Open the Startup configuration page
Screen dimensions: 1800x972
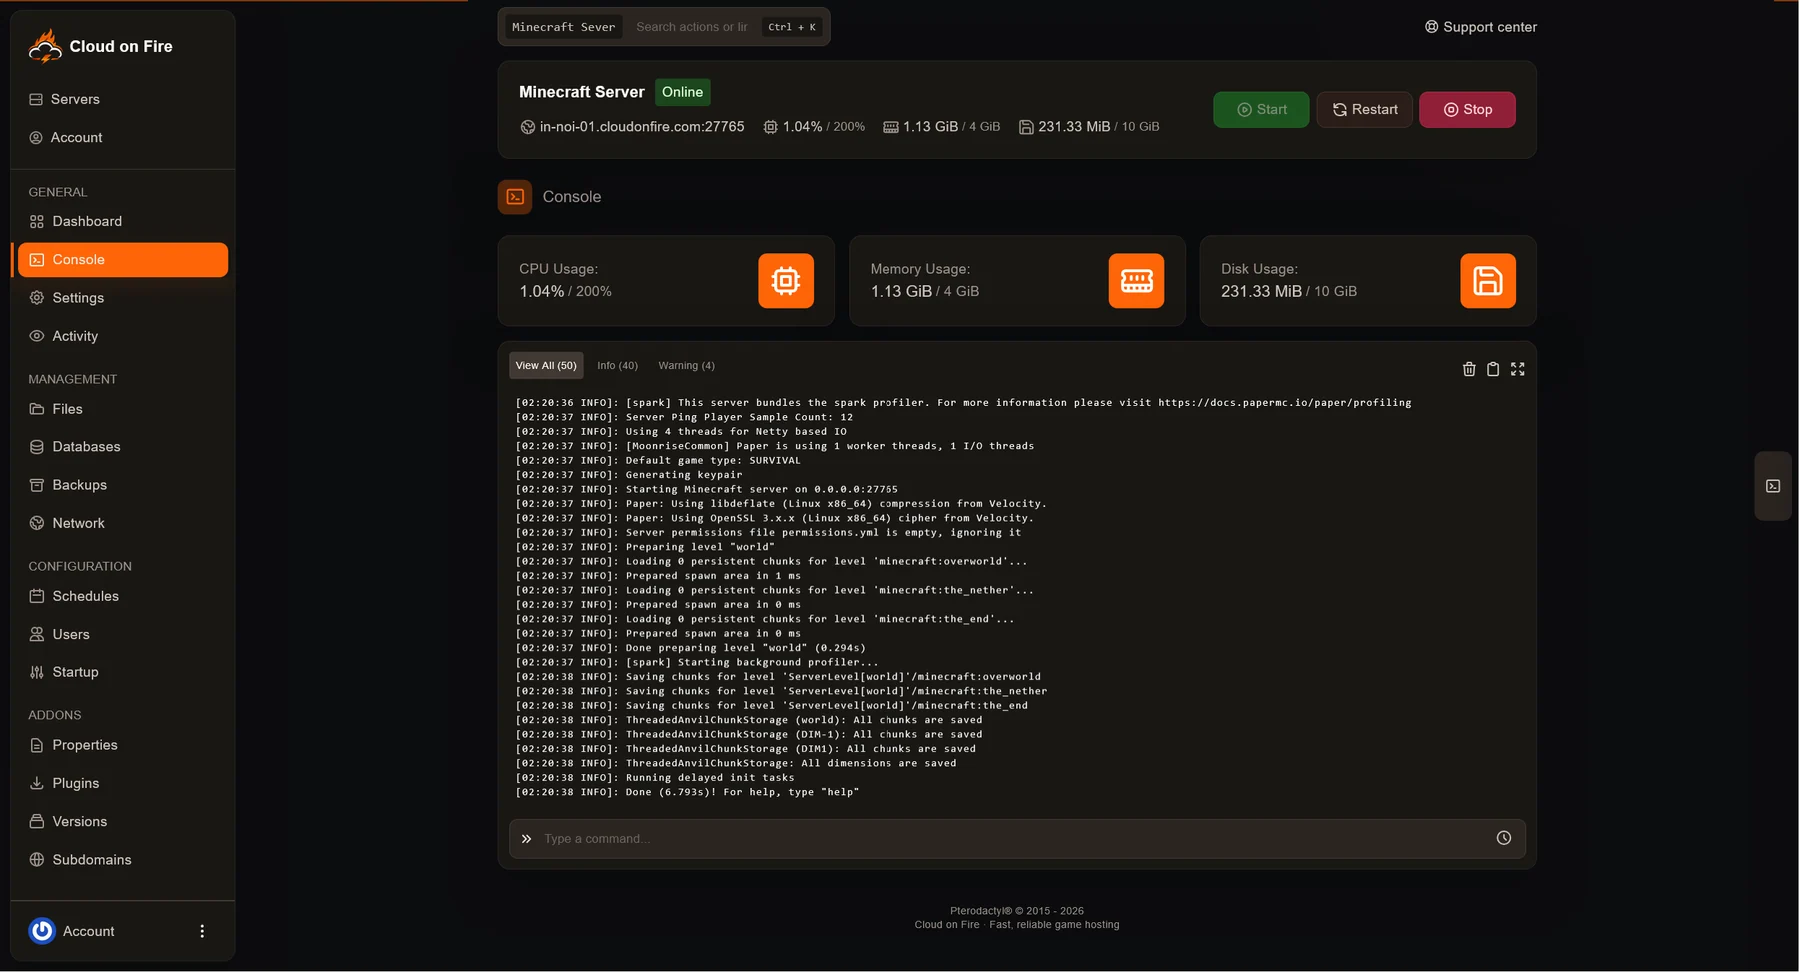point(123,672)
